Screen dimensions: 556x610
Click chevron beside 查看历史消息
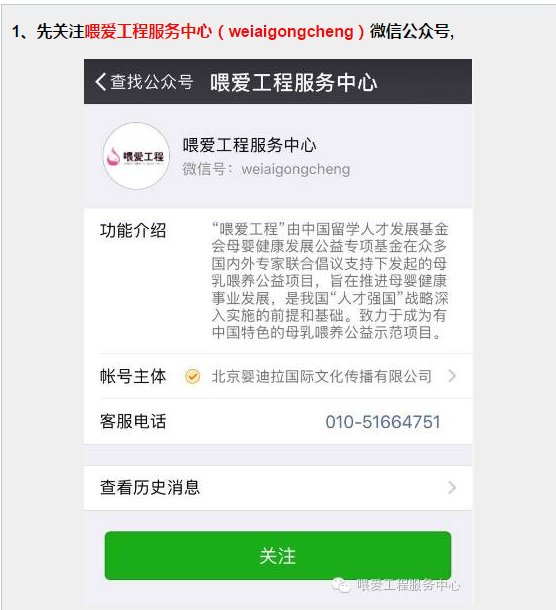click(x=452, y=487)
